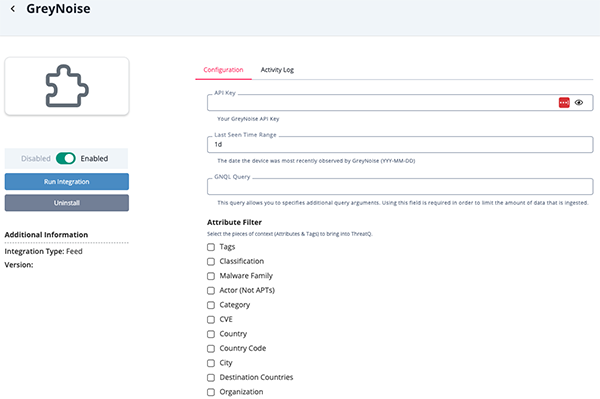The height and width of the screenshot is (399, 600).
Task: Click the Enabled label next to the switch
Action: pyautogui.click(x=94, y=158)
